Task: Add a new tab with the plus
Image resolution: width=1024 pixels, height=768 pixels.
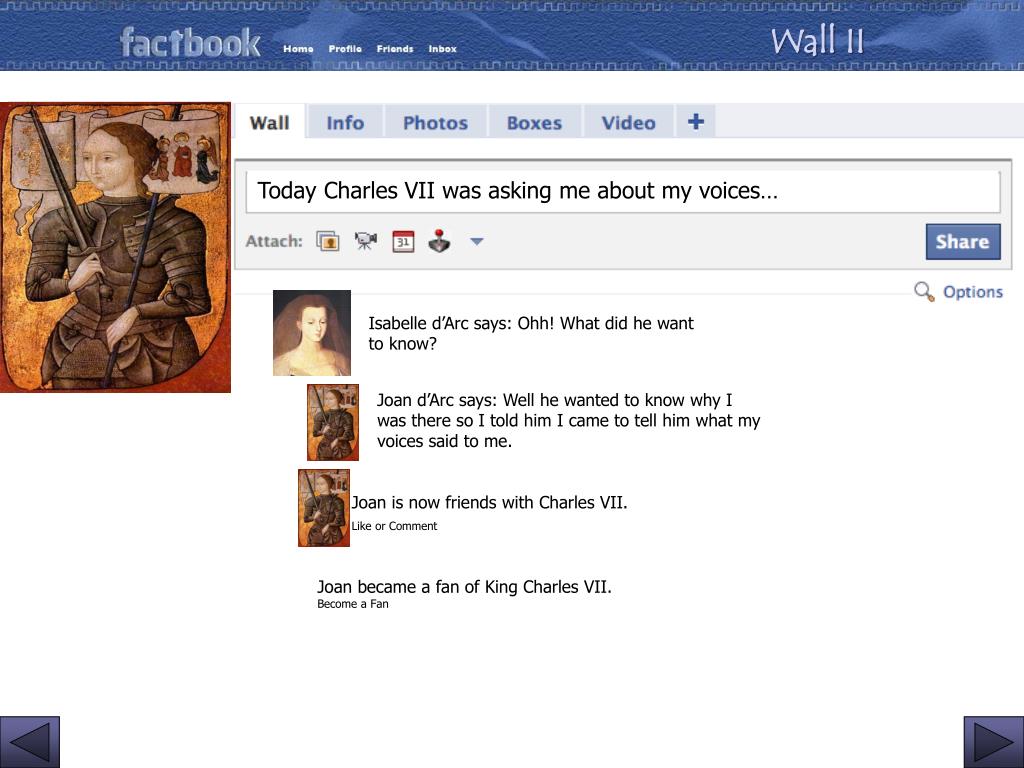Action: click(x=696, y=121)
